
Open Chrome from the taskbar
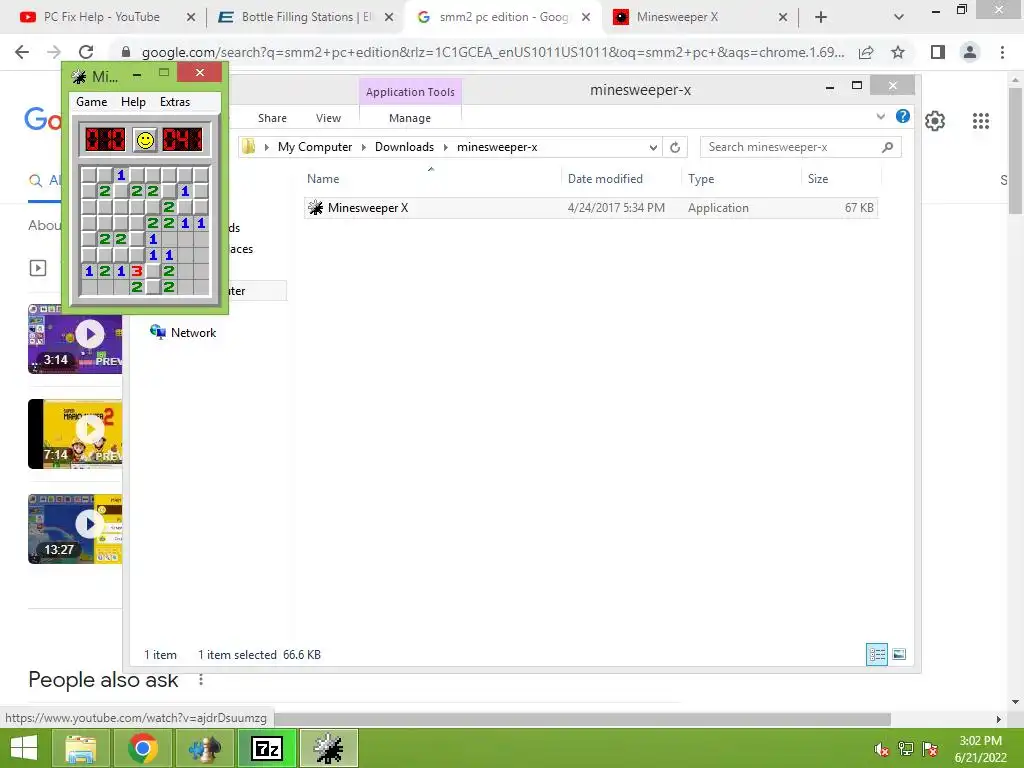pyautogui.click(x=142, y=748)
